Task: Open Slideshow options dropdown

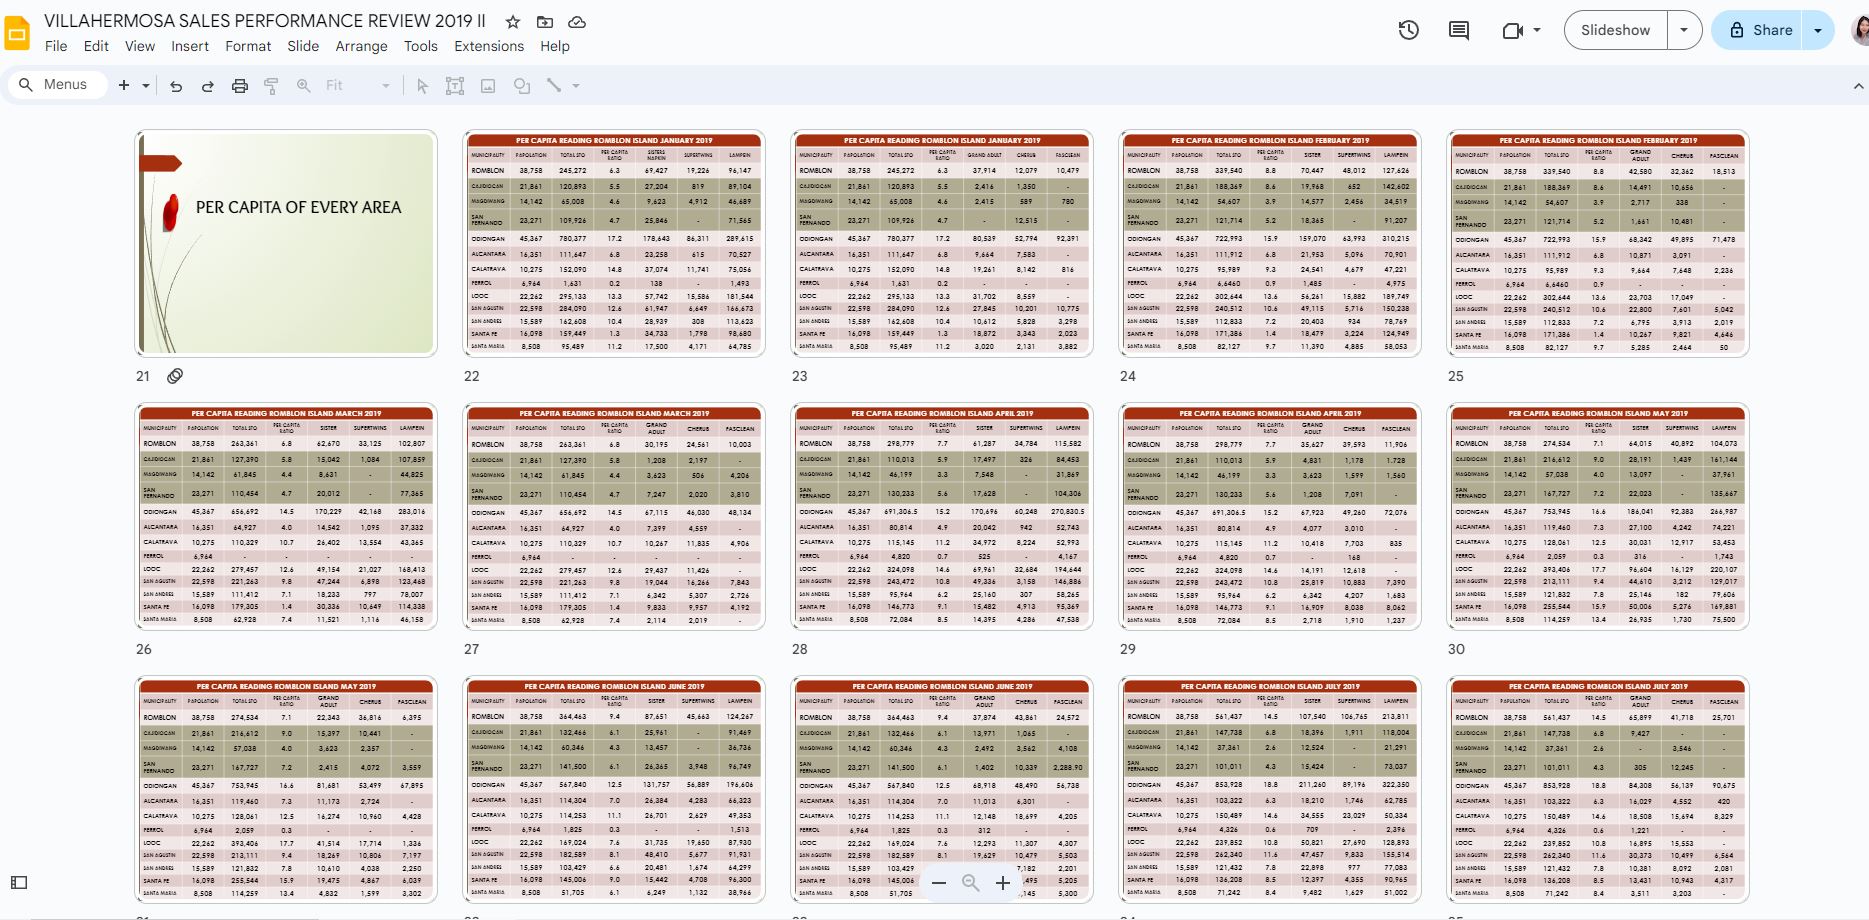Action: tap(1684, 30)
